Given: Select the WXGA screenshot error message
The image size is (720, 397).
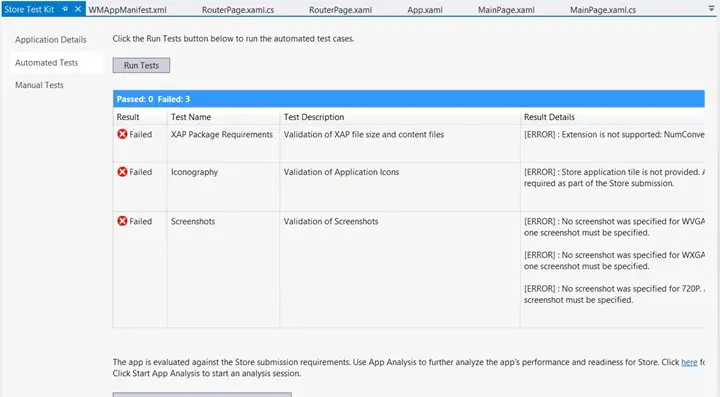Looking at the screenshot, I should (x=614, y=260).
